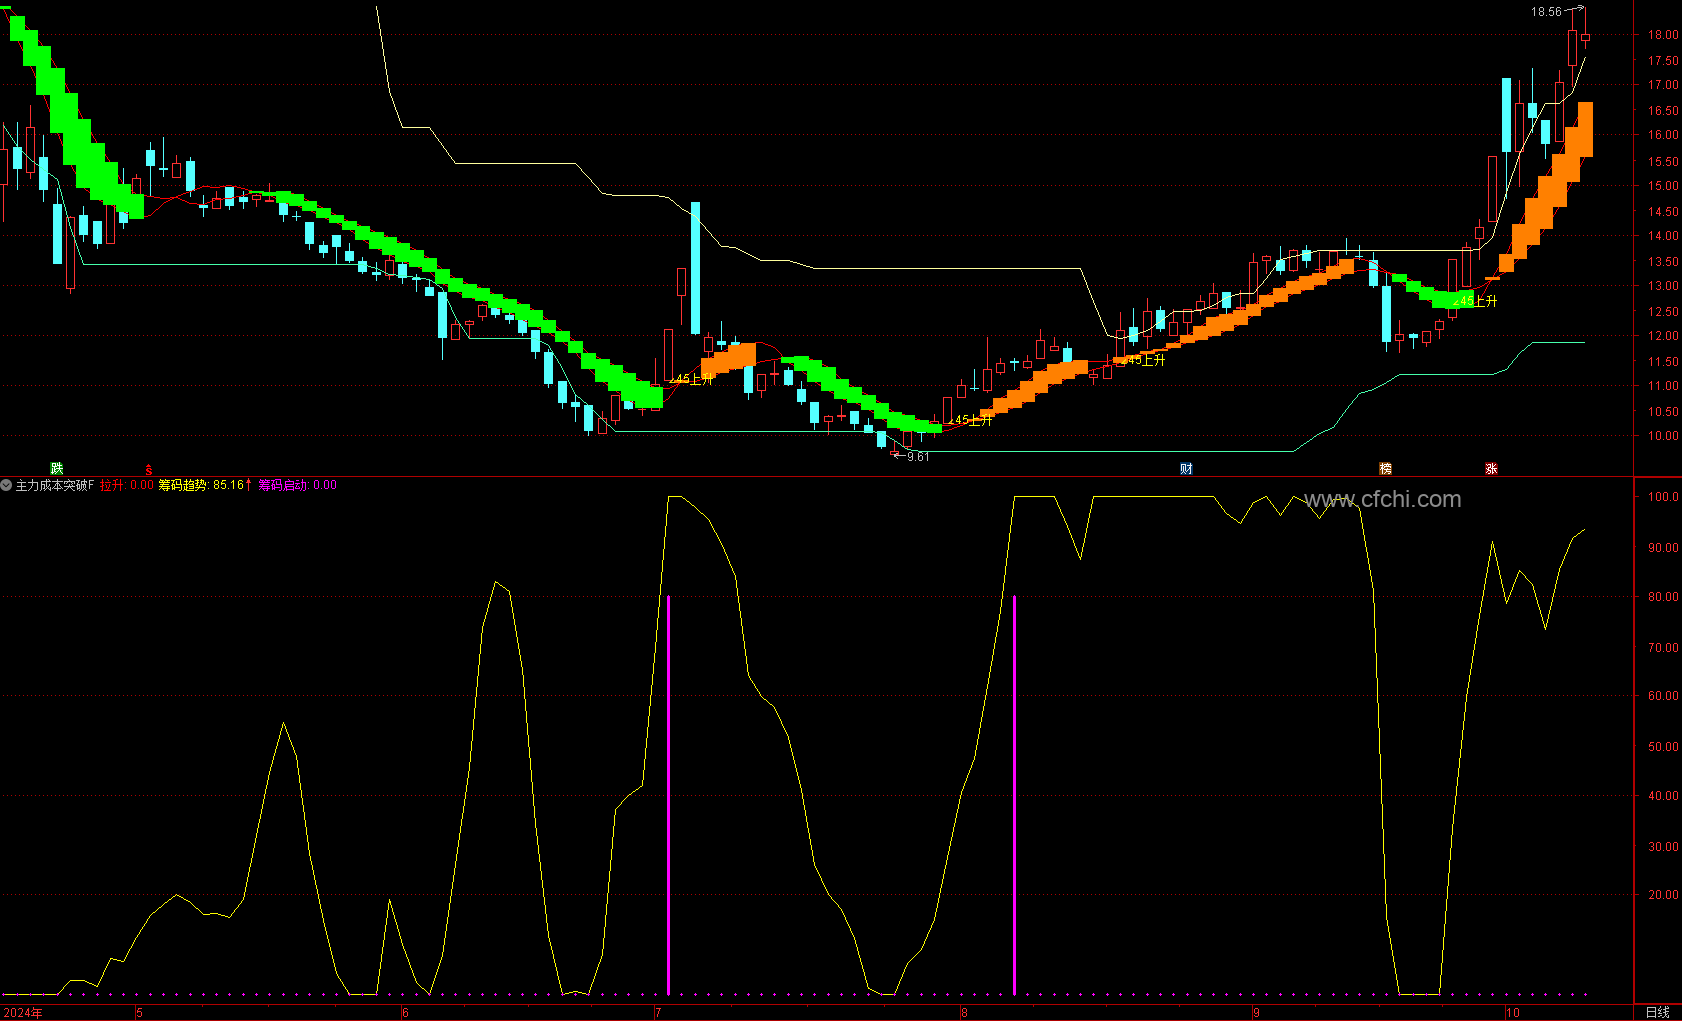Click the 拉升: 0.00 indicator readout
Image resolution: width=1682 pixels, height=1021 pixels.
127,485
